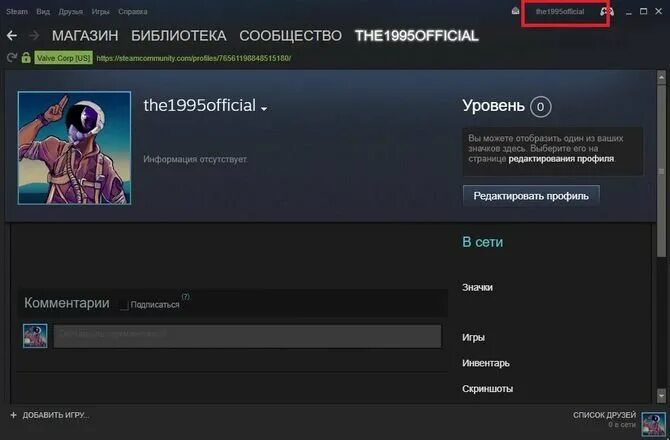Open Big Picture mode controller icon
Image resolution: width=670 pixels, height=440 pixels.
click(x=607, y=12)
